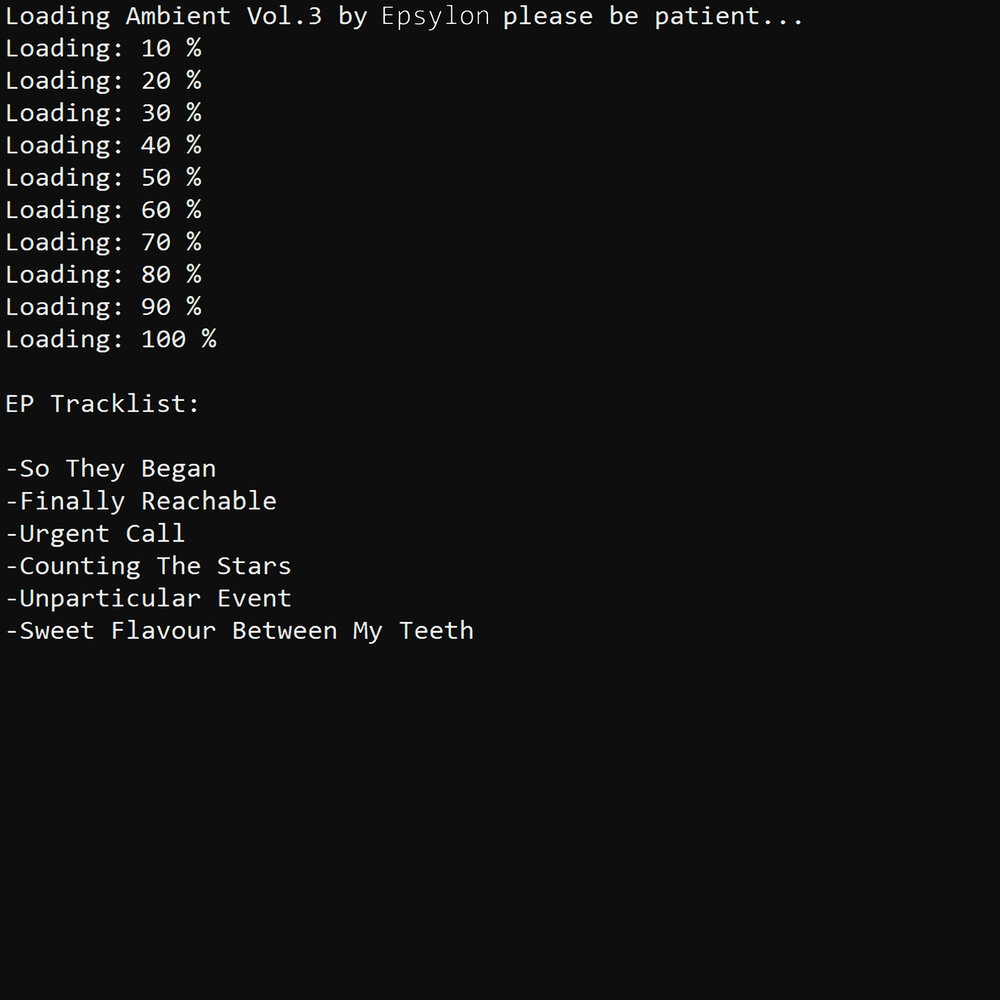Click the 'Loading: 30 %' line
Image resolution: width=1000 pixels, height=1000 pixels.
click(x=103, y=113)
